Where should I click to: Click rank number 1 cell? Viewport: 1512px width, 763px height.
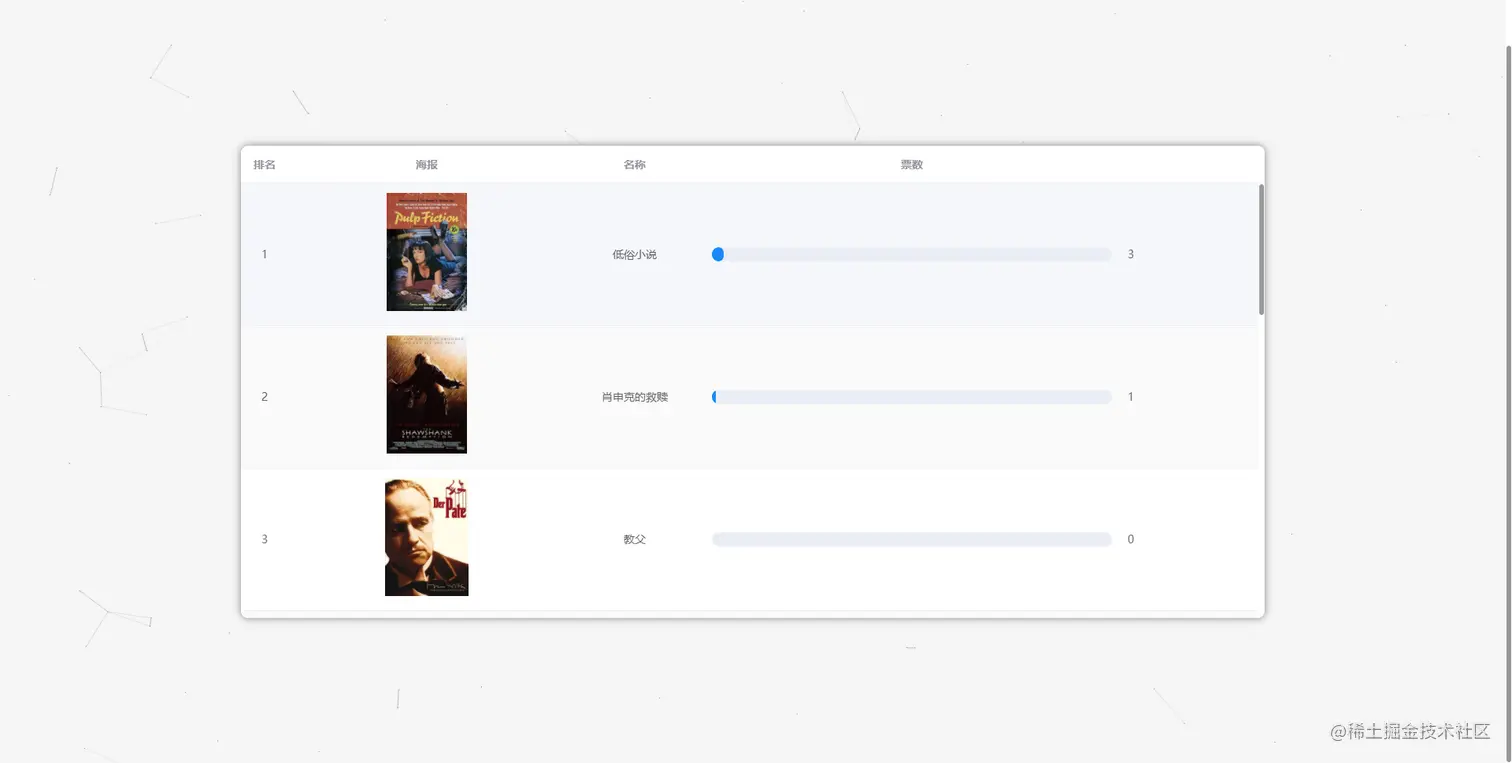click(264, 254)
